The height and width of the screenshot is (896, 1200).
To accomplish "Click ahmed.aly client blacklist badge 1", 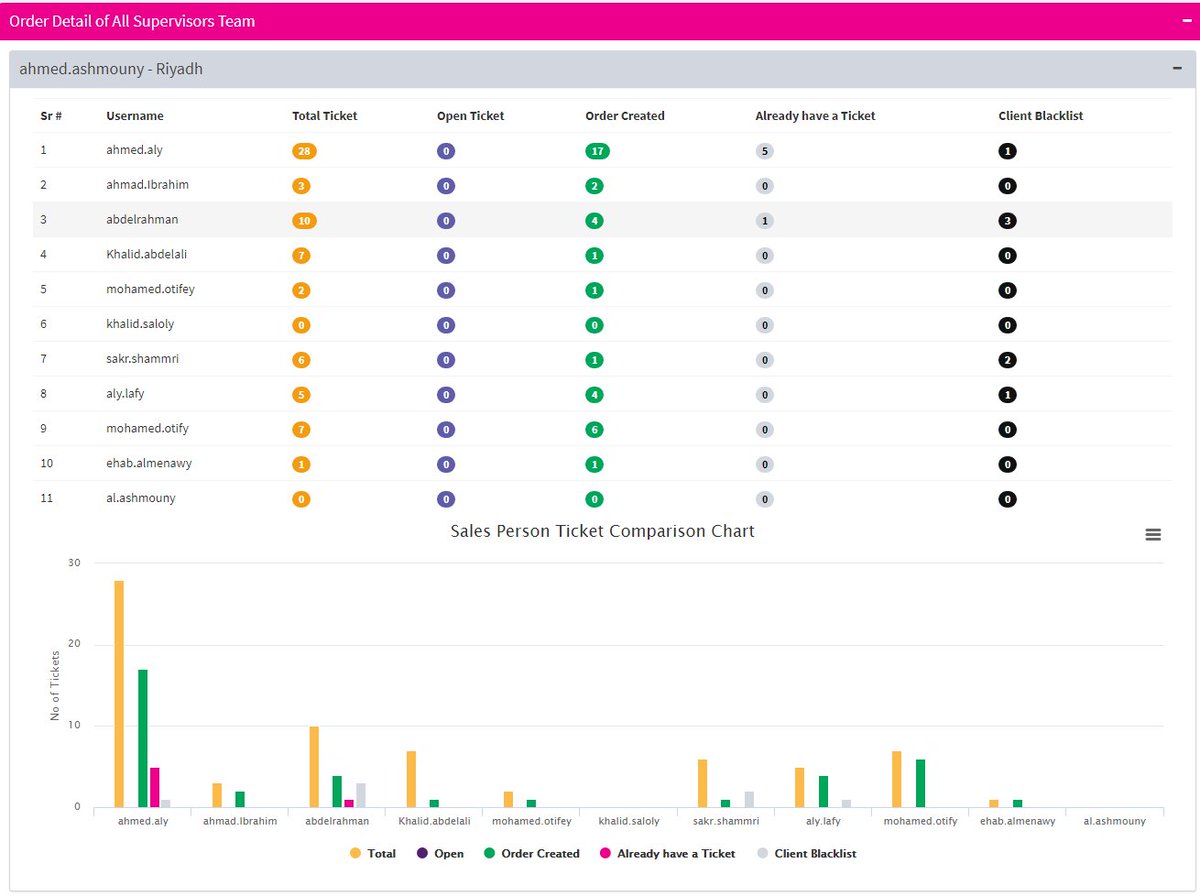I will pos(1008,151).
